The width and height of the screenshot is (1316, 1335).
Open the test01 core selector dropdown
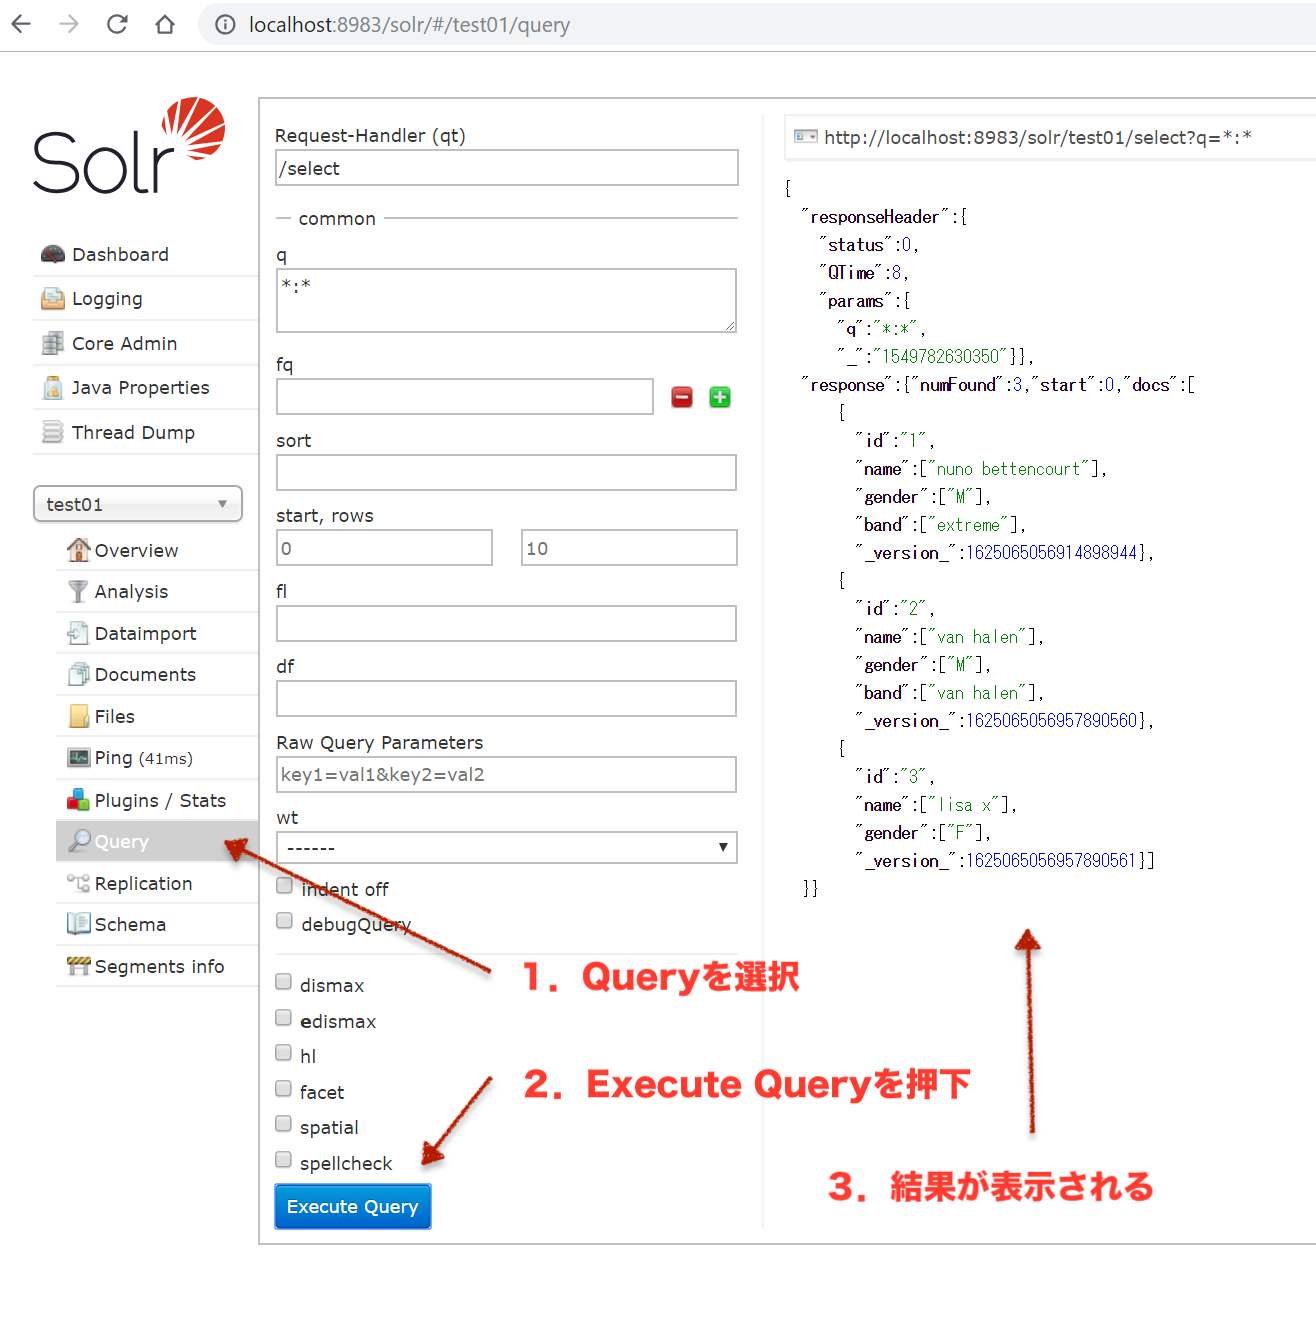coord(138,504)
